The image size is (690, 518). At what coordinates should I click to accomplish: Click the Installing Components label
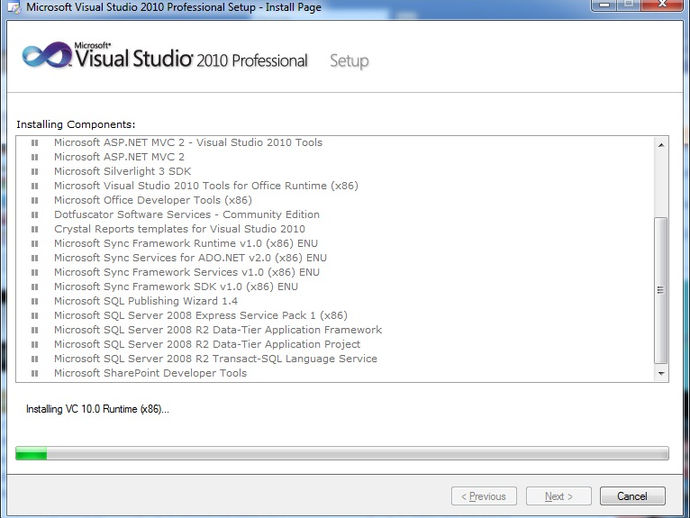point(76,125)
